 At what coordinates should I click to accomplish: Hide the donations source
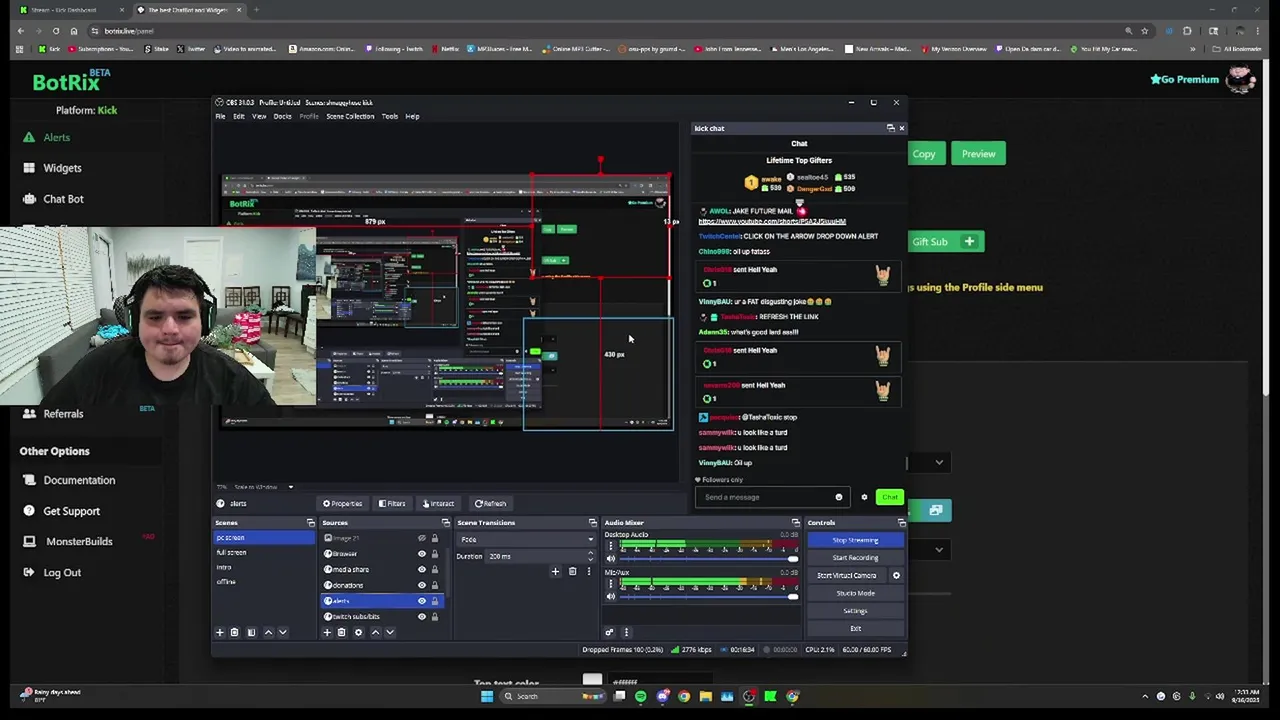[x=421, y=585]
